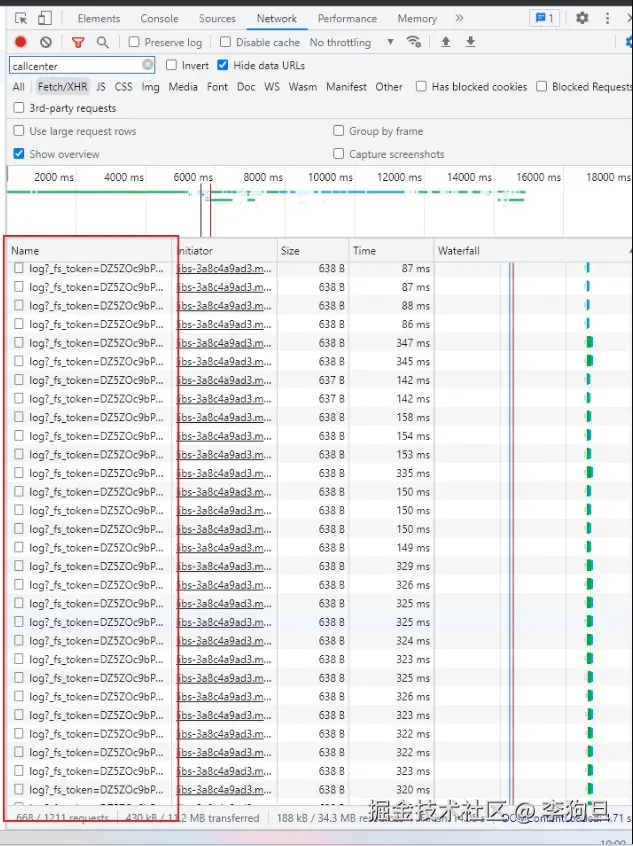Enable Disable cache checkbox
Viewport: 633px width, 846px height.
coord(226,42)
